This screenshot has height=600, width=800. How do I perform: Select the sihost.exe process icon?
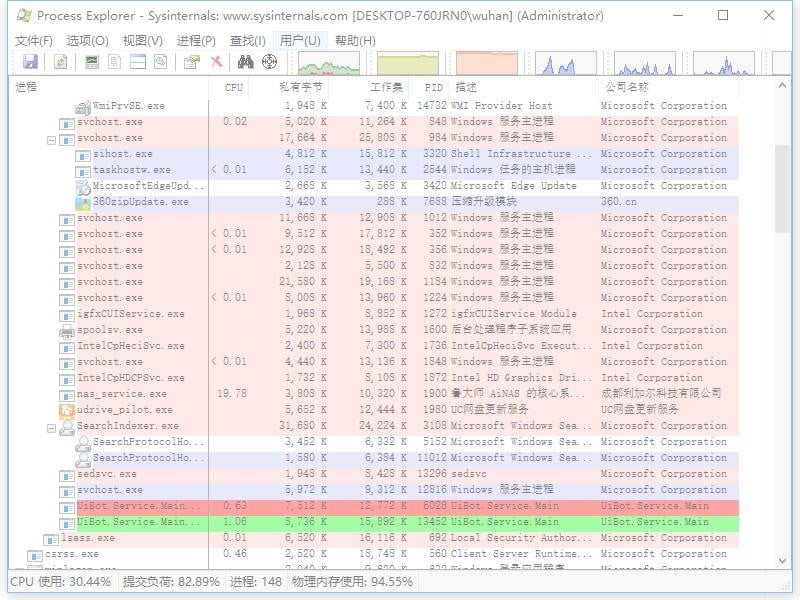(x=83, y=156)
